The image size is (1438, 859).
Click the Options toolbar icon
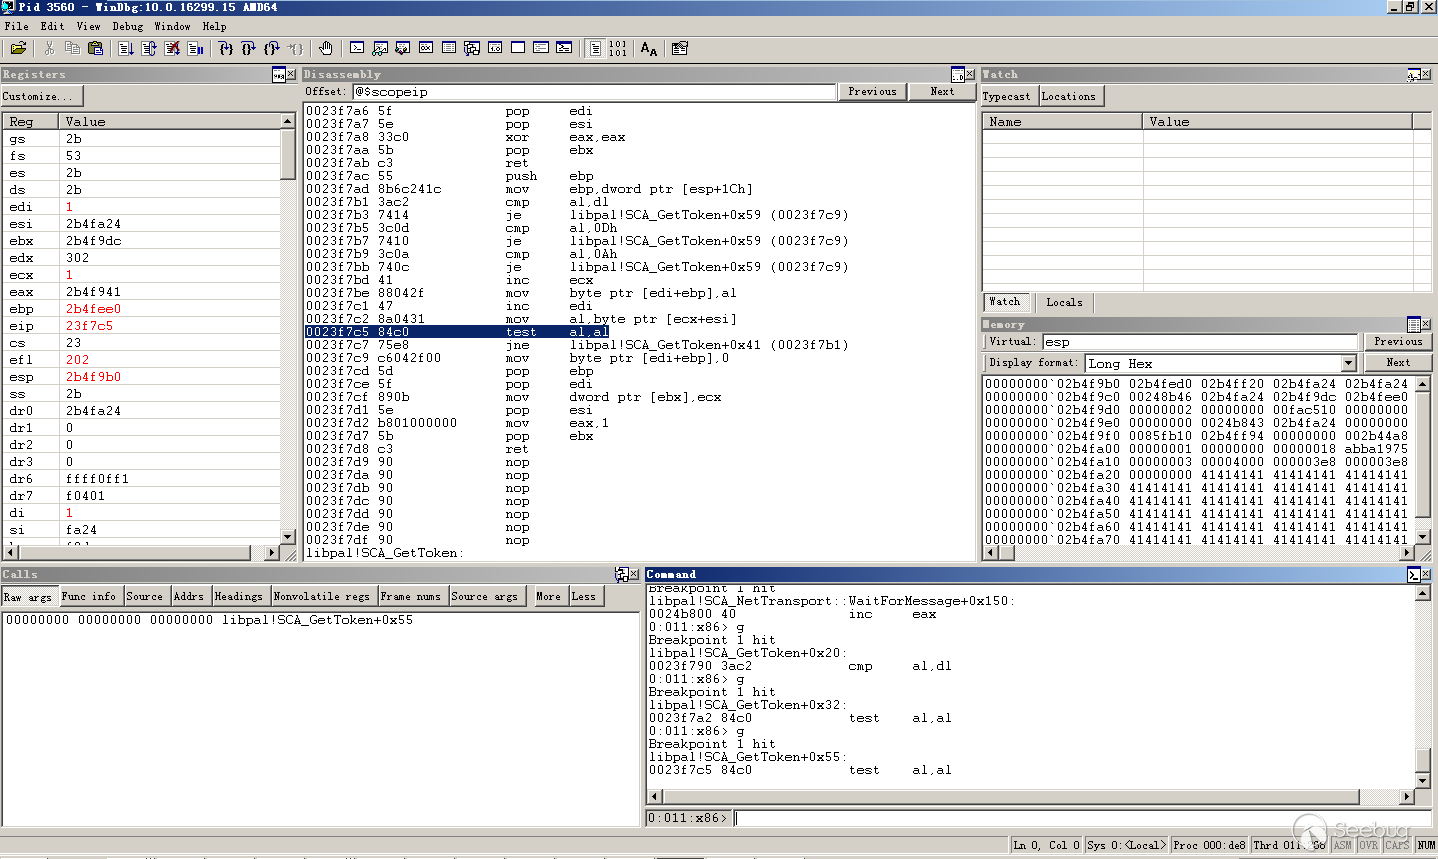click(680, 48)
